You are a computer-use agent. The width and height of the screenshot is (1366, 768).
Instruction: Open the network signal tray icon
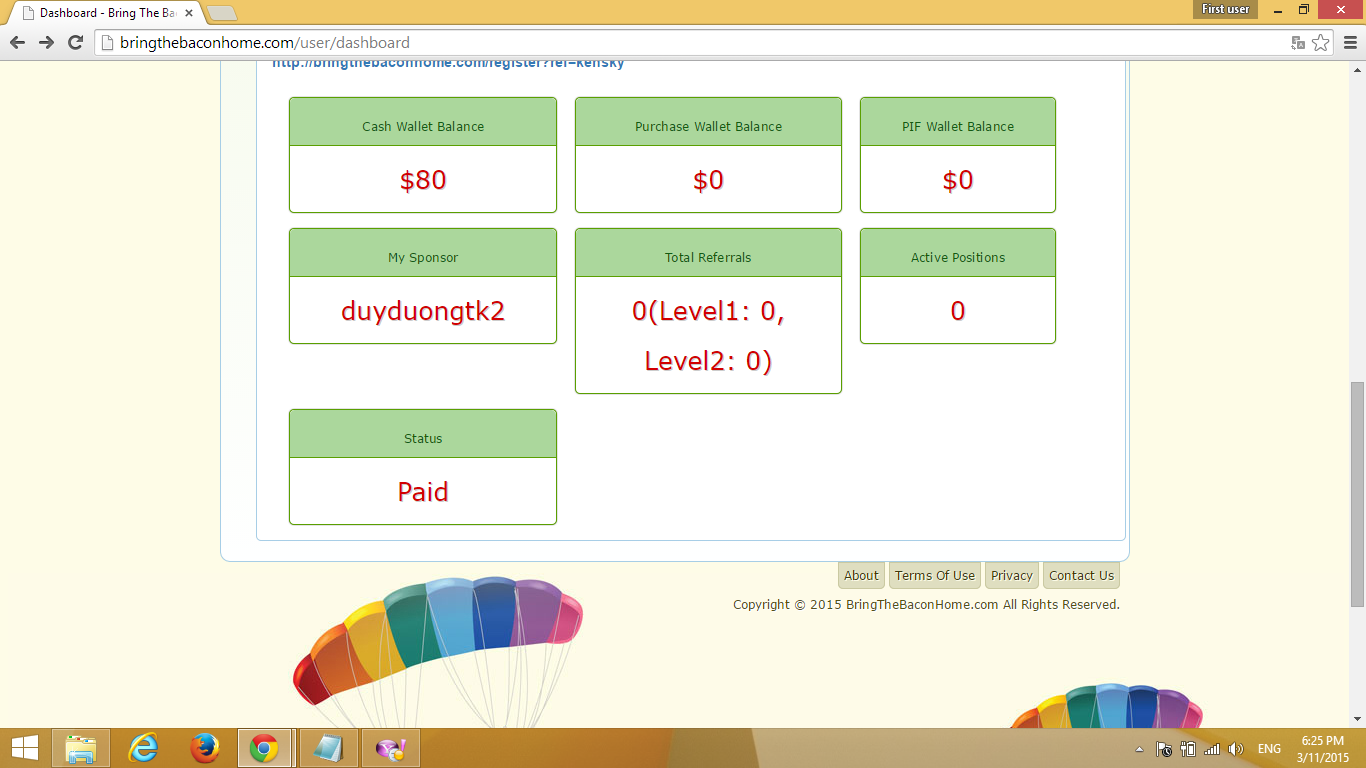point(1211,748)
